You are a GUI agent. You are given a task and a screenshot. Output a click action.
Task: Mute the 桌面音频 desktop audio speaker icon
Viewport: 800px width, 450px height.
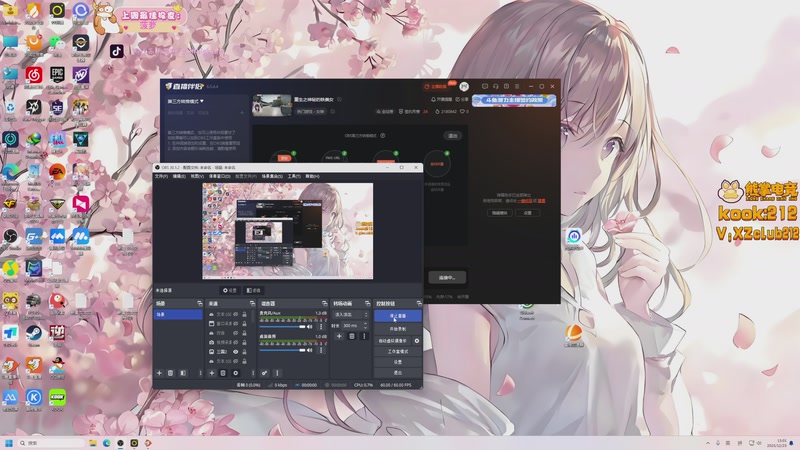point(310,350)
